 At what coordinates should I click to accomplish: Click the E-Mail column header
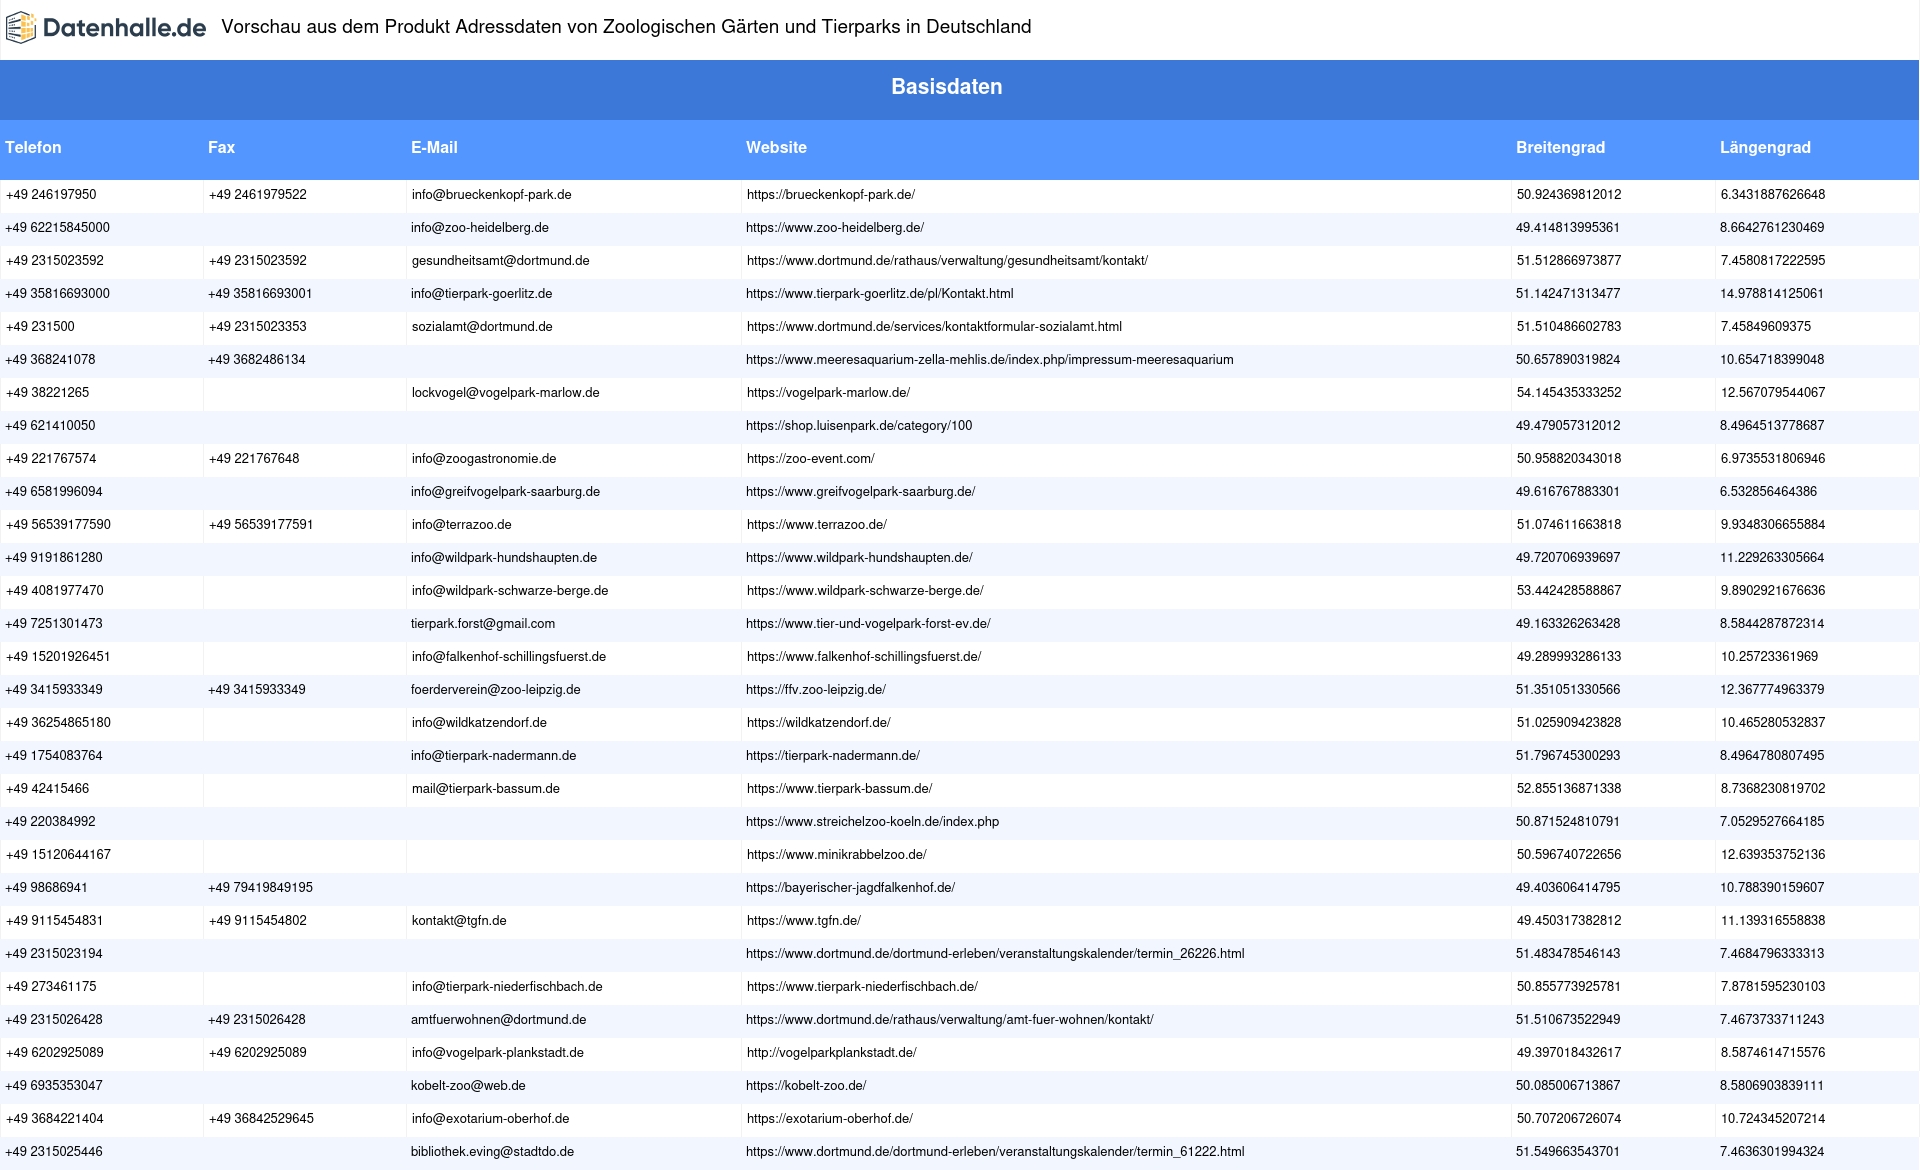click(434, 147)
